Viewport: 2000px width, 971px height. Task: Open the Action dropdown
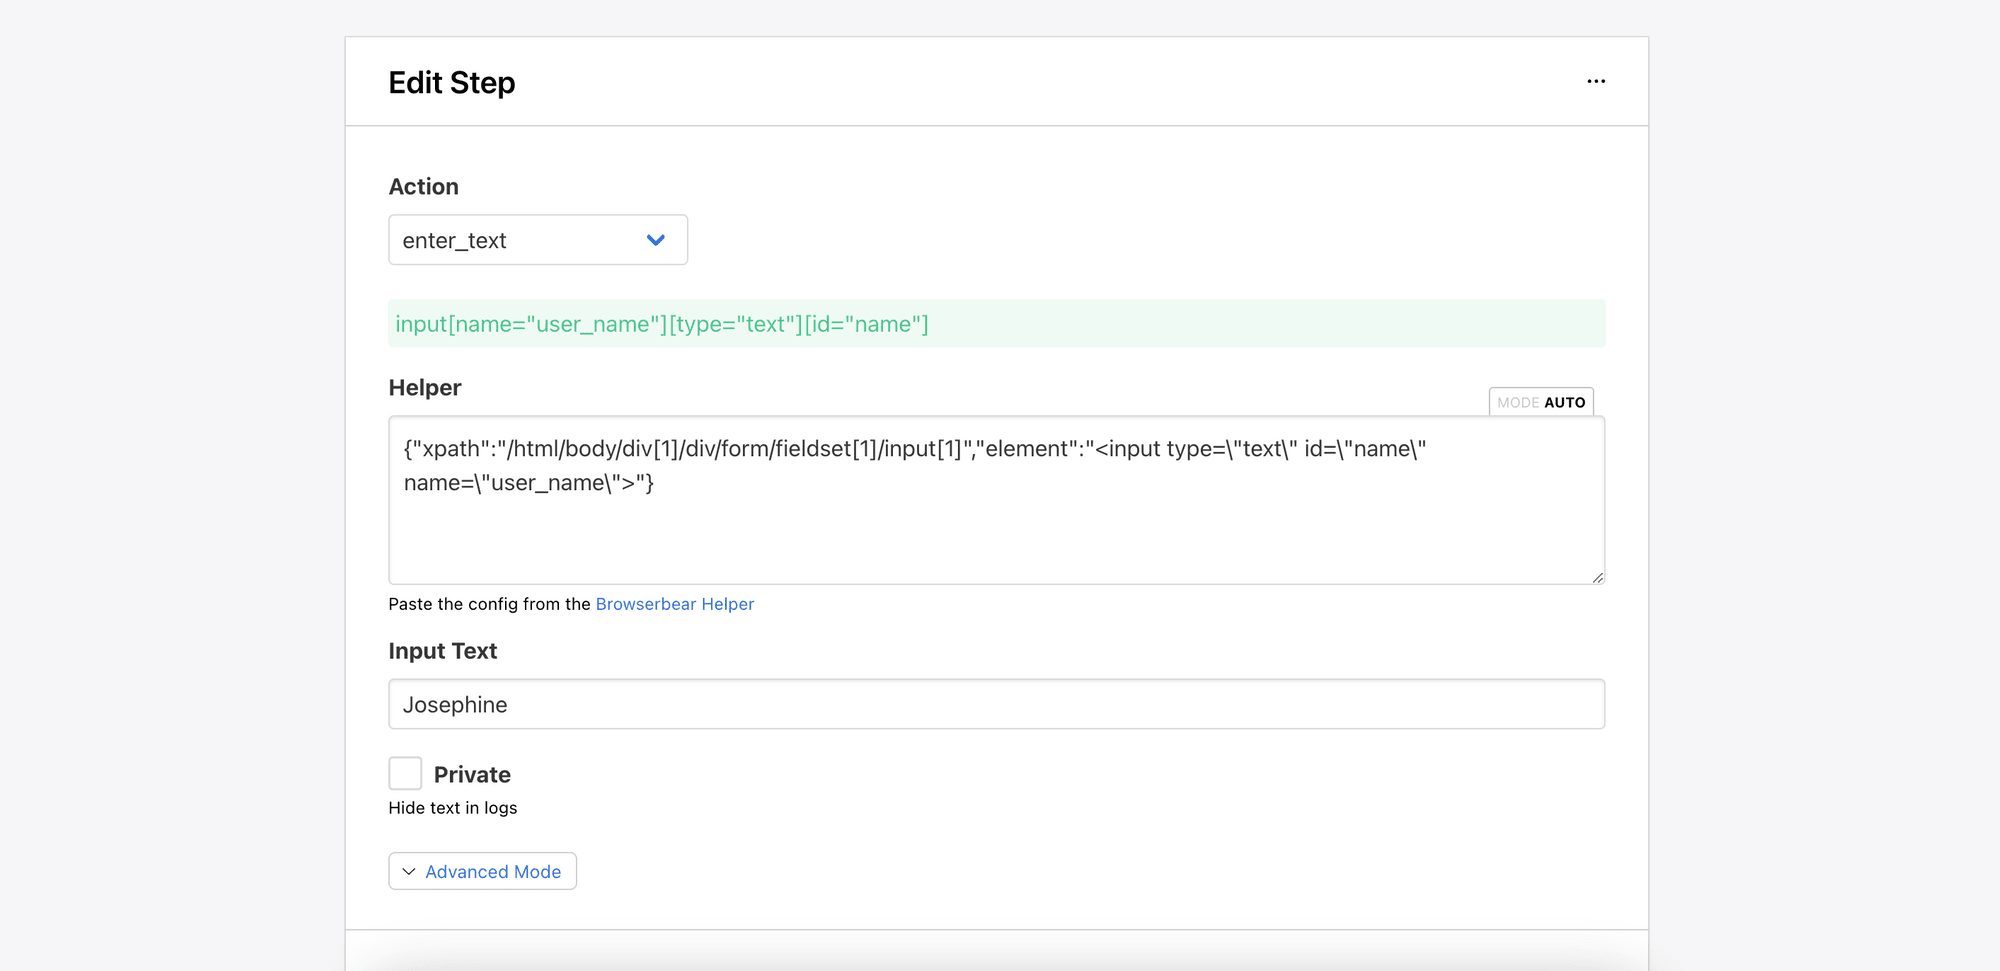537,240
